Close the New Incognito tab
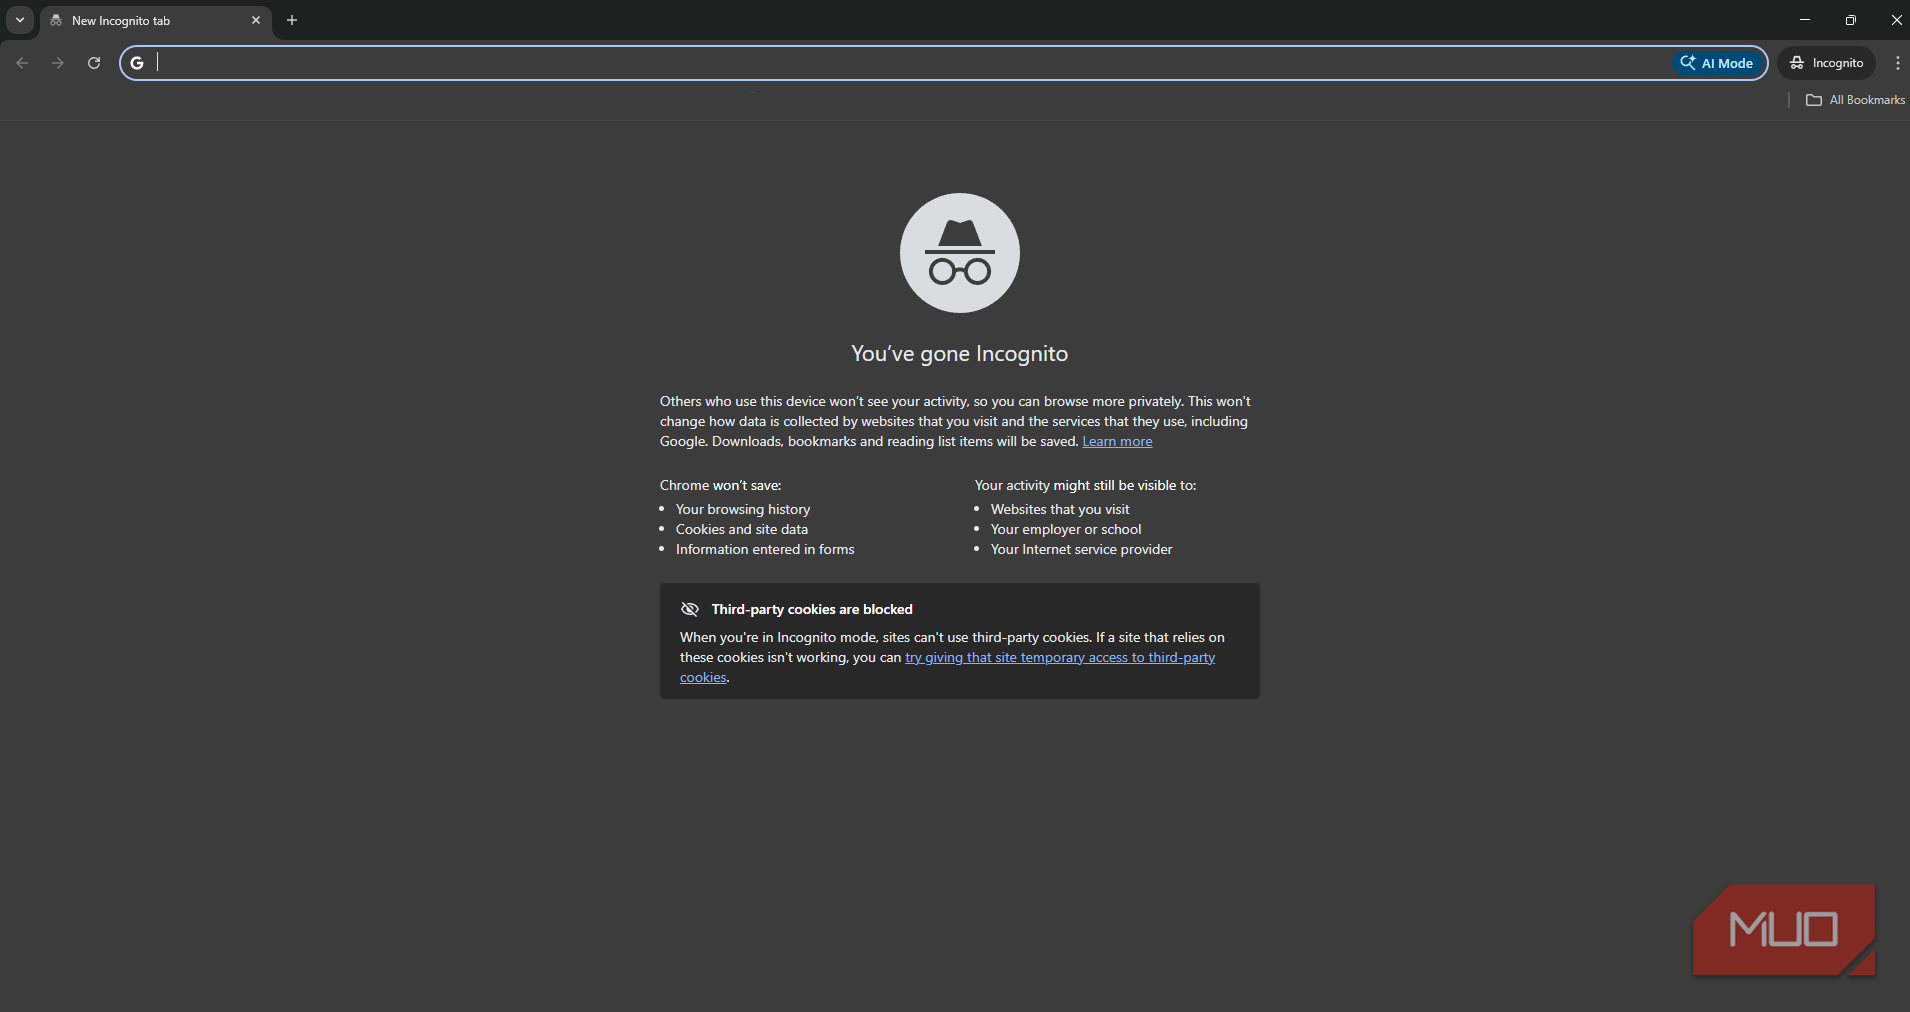 [256, 20]
